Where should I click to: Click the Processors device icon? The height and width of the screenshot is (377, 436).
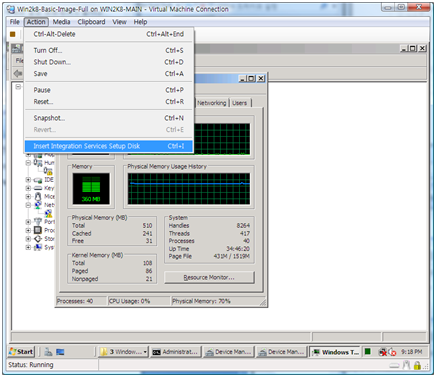coord(38,230)
